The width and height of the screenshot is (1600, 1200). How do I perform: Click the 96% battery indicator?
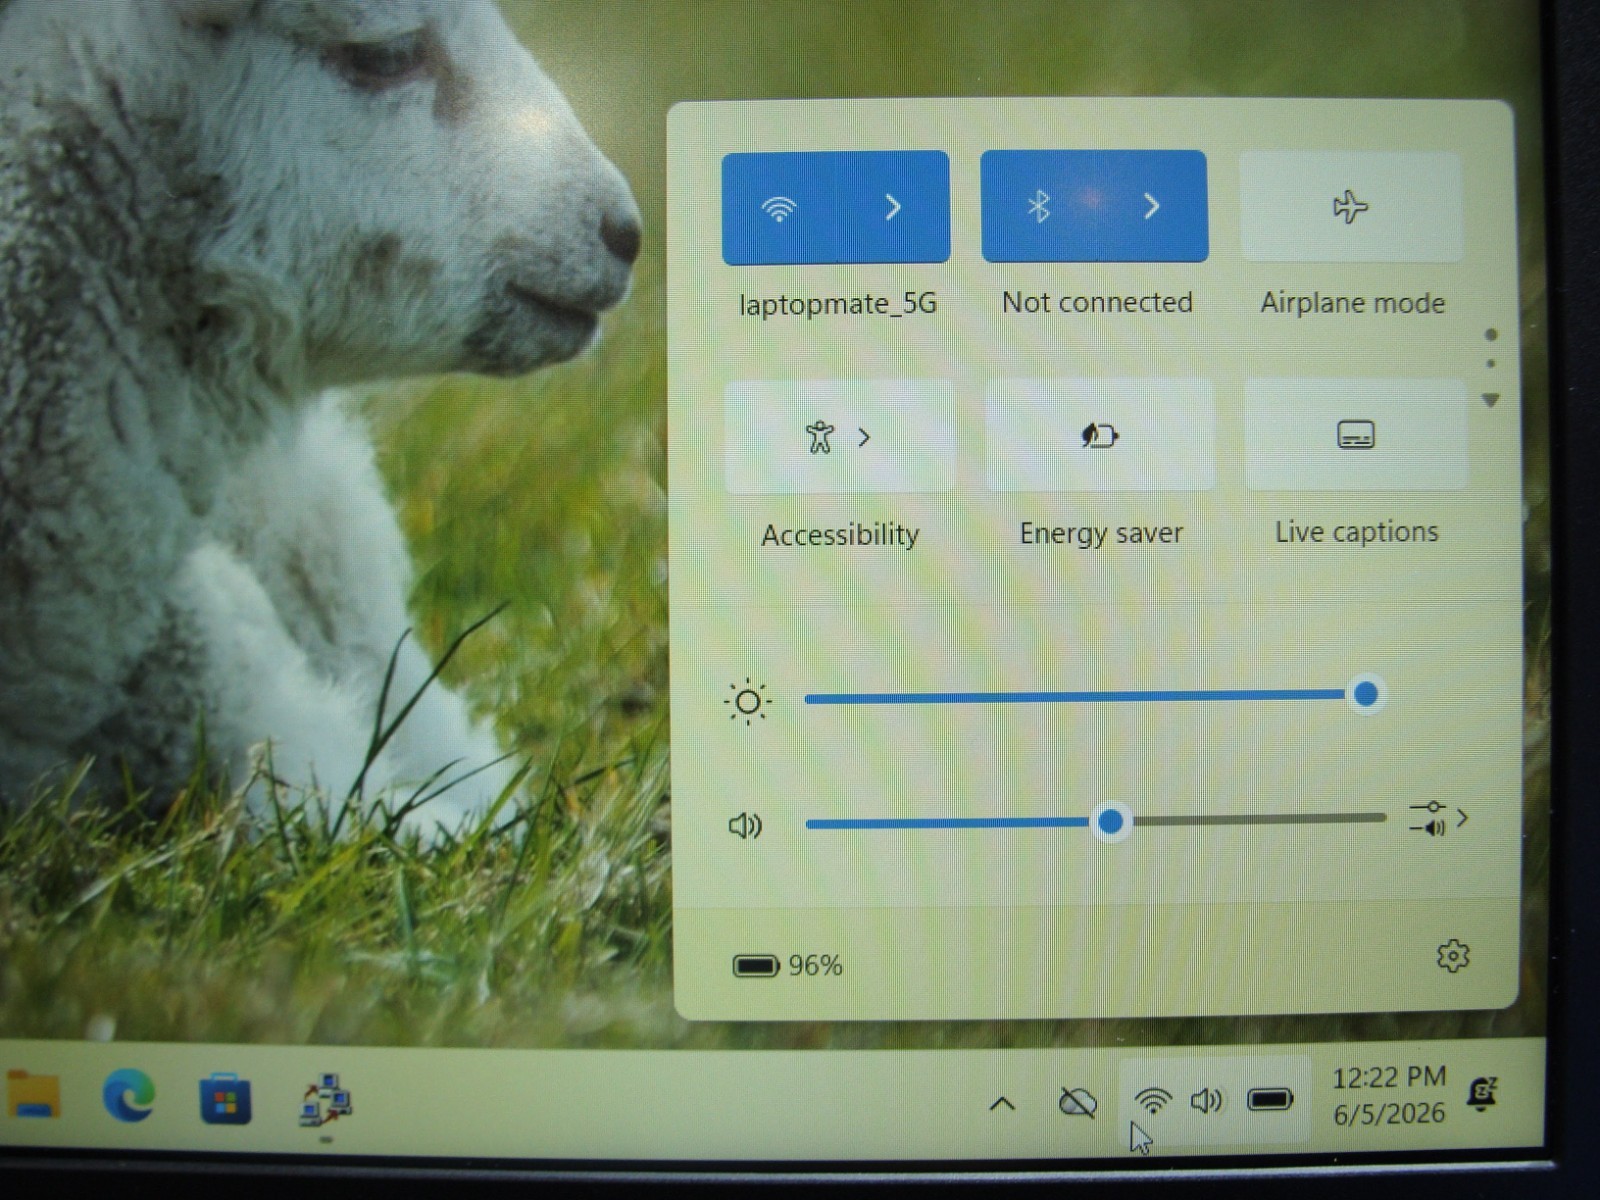click(x=788, y=965)
